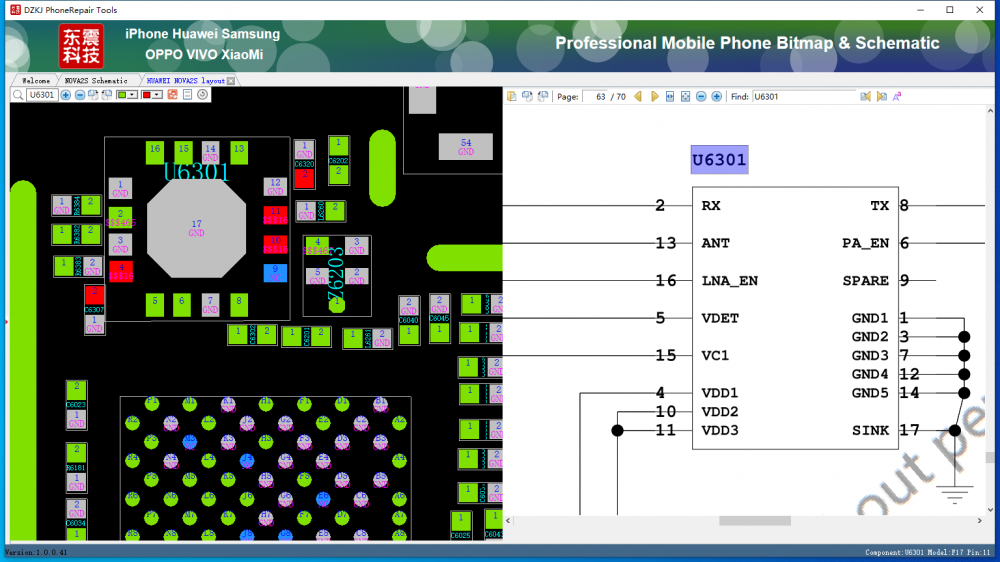Image resolution: width=1000 pixels, height=562 pixels.
Task: Toggle the match-case search option icon
Action: 897,96
